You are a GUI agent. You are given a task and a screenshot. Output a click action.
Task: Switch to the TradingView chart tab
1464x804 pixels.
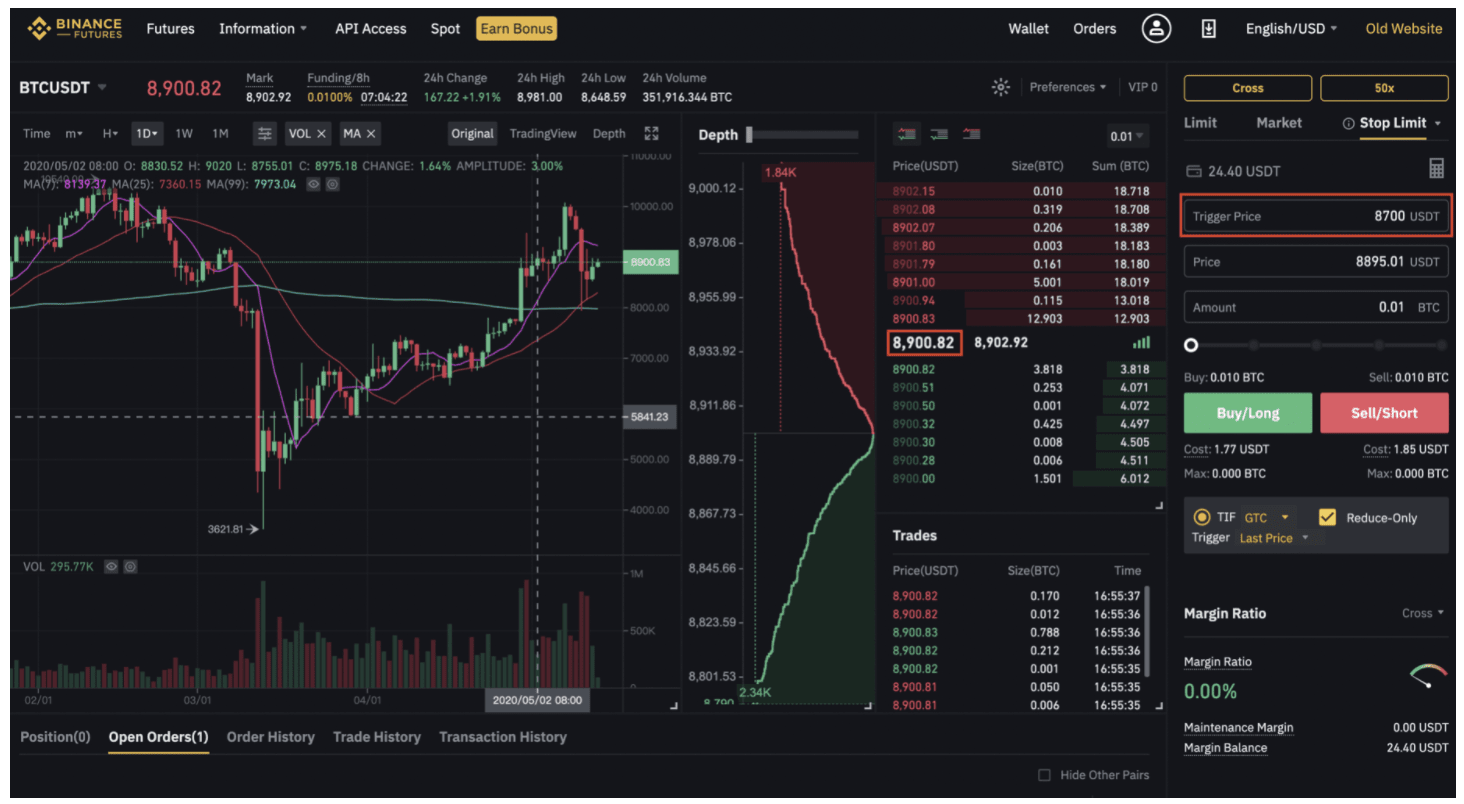(x=543, y=133)
